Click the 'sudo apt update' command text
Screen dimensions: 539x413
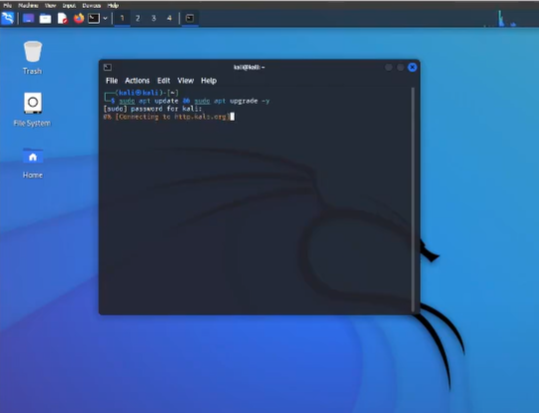(x=148, y=101)
